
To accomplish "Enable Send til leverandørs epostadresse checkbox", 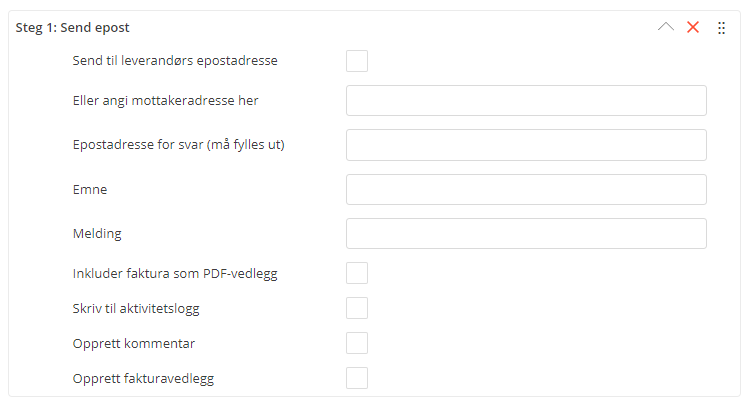I will (x=357, y=61).
